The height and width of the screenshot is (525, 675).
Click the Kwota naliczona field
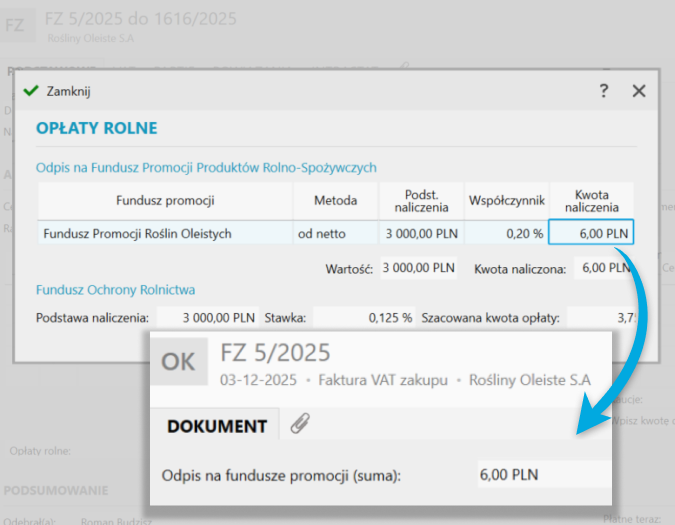pyautogui.click(x=606, y=268)
